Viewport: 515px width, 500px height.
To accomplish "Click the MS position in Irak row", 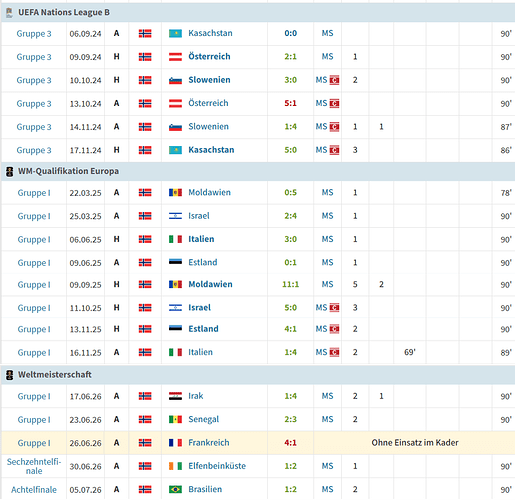I will tap(327, 396).
